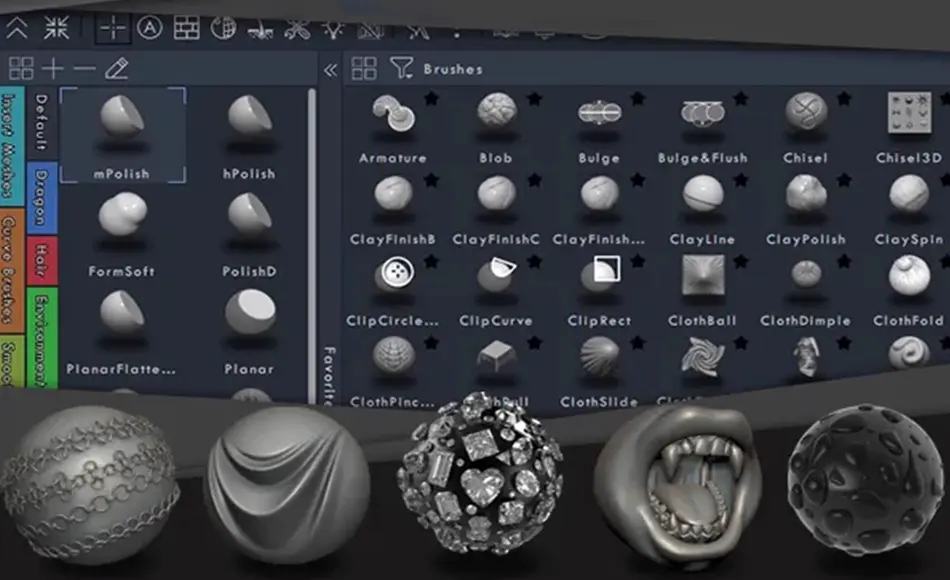Screen dimensions: 950x580
Task: Select the mPolish brush
Action: click(122, 135)
